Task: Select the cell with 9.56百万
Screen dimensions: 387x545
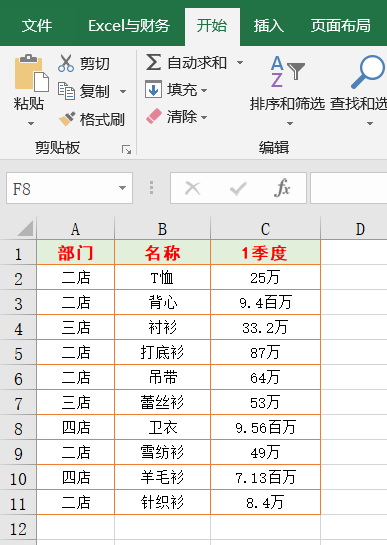Action: click(265, 428)
